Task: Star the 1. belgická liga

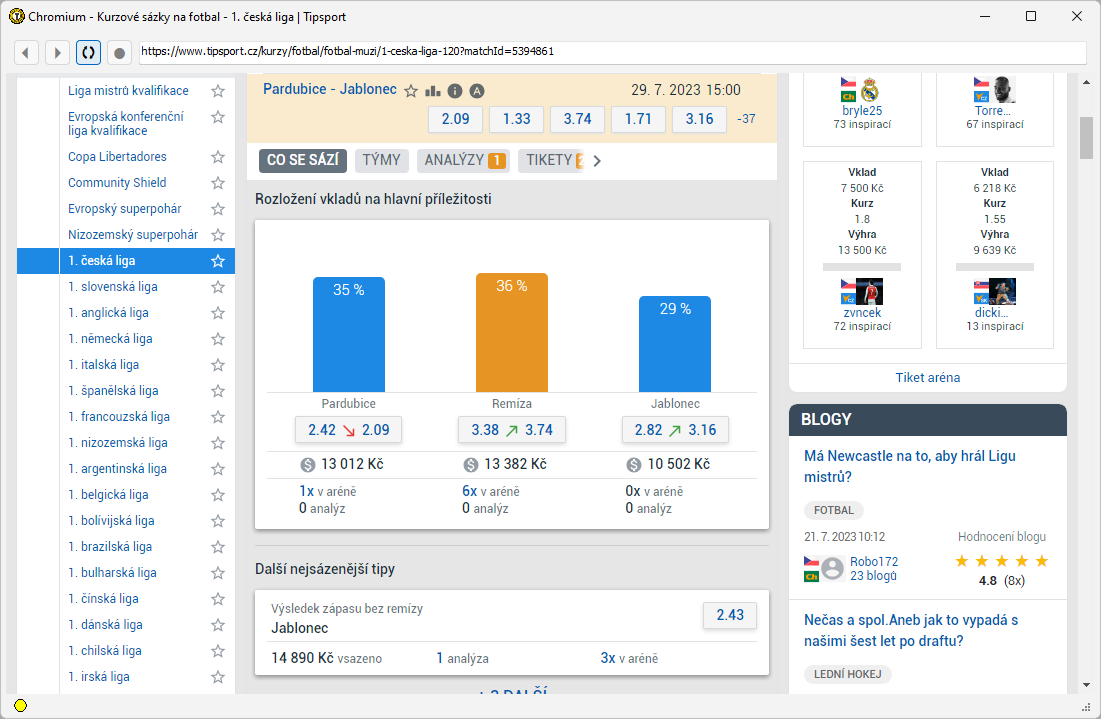Action: pyautogui.click(x=218, y=494)
